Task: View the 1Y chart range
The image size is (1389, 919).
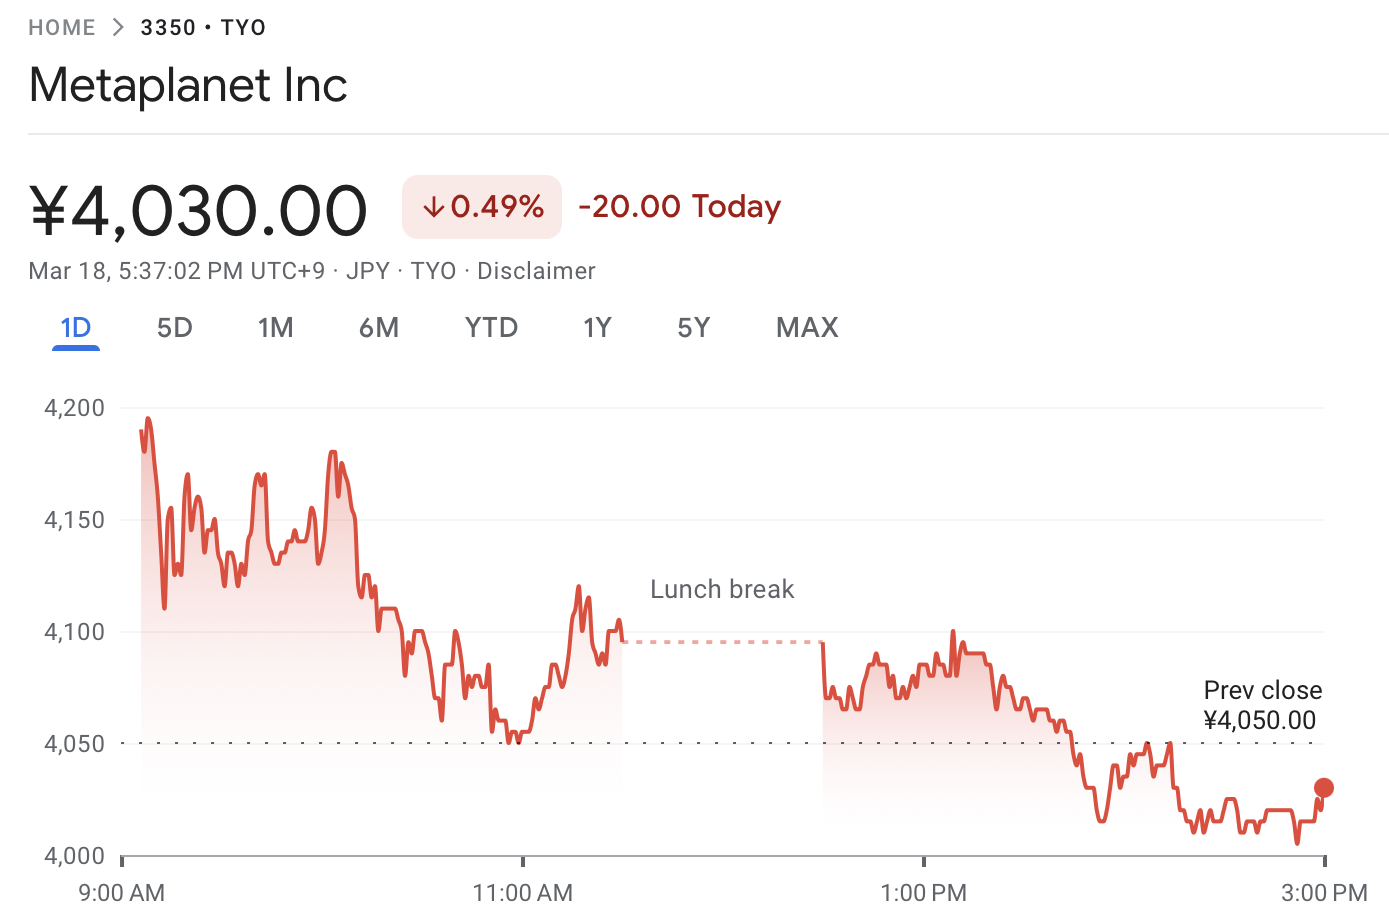Action: [597, 328]
